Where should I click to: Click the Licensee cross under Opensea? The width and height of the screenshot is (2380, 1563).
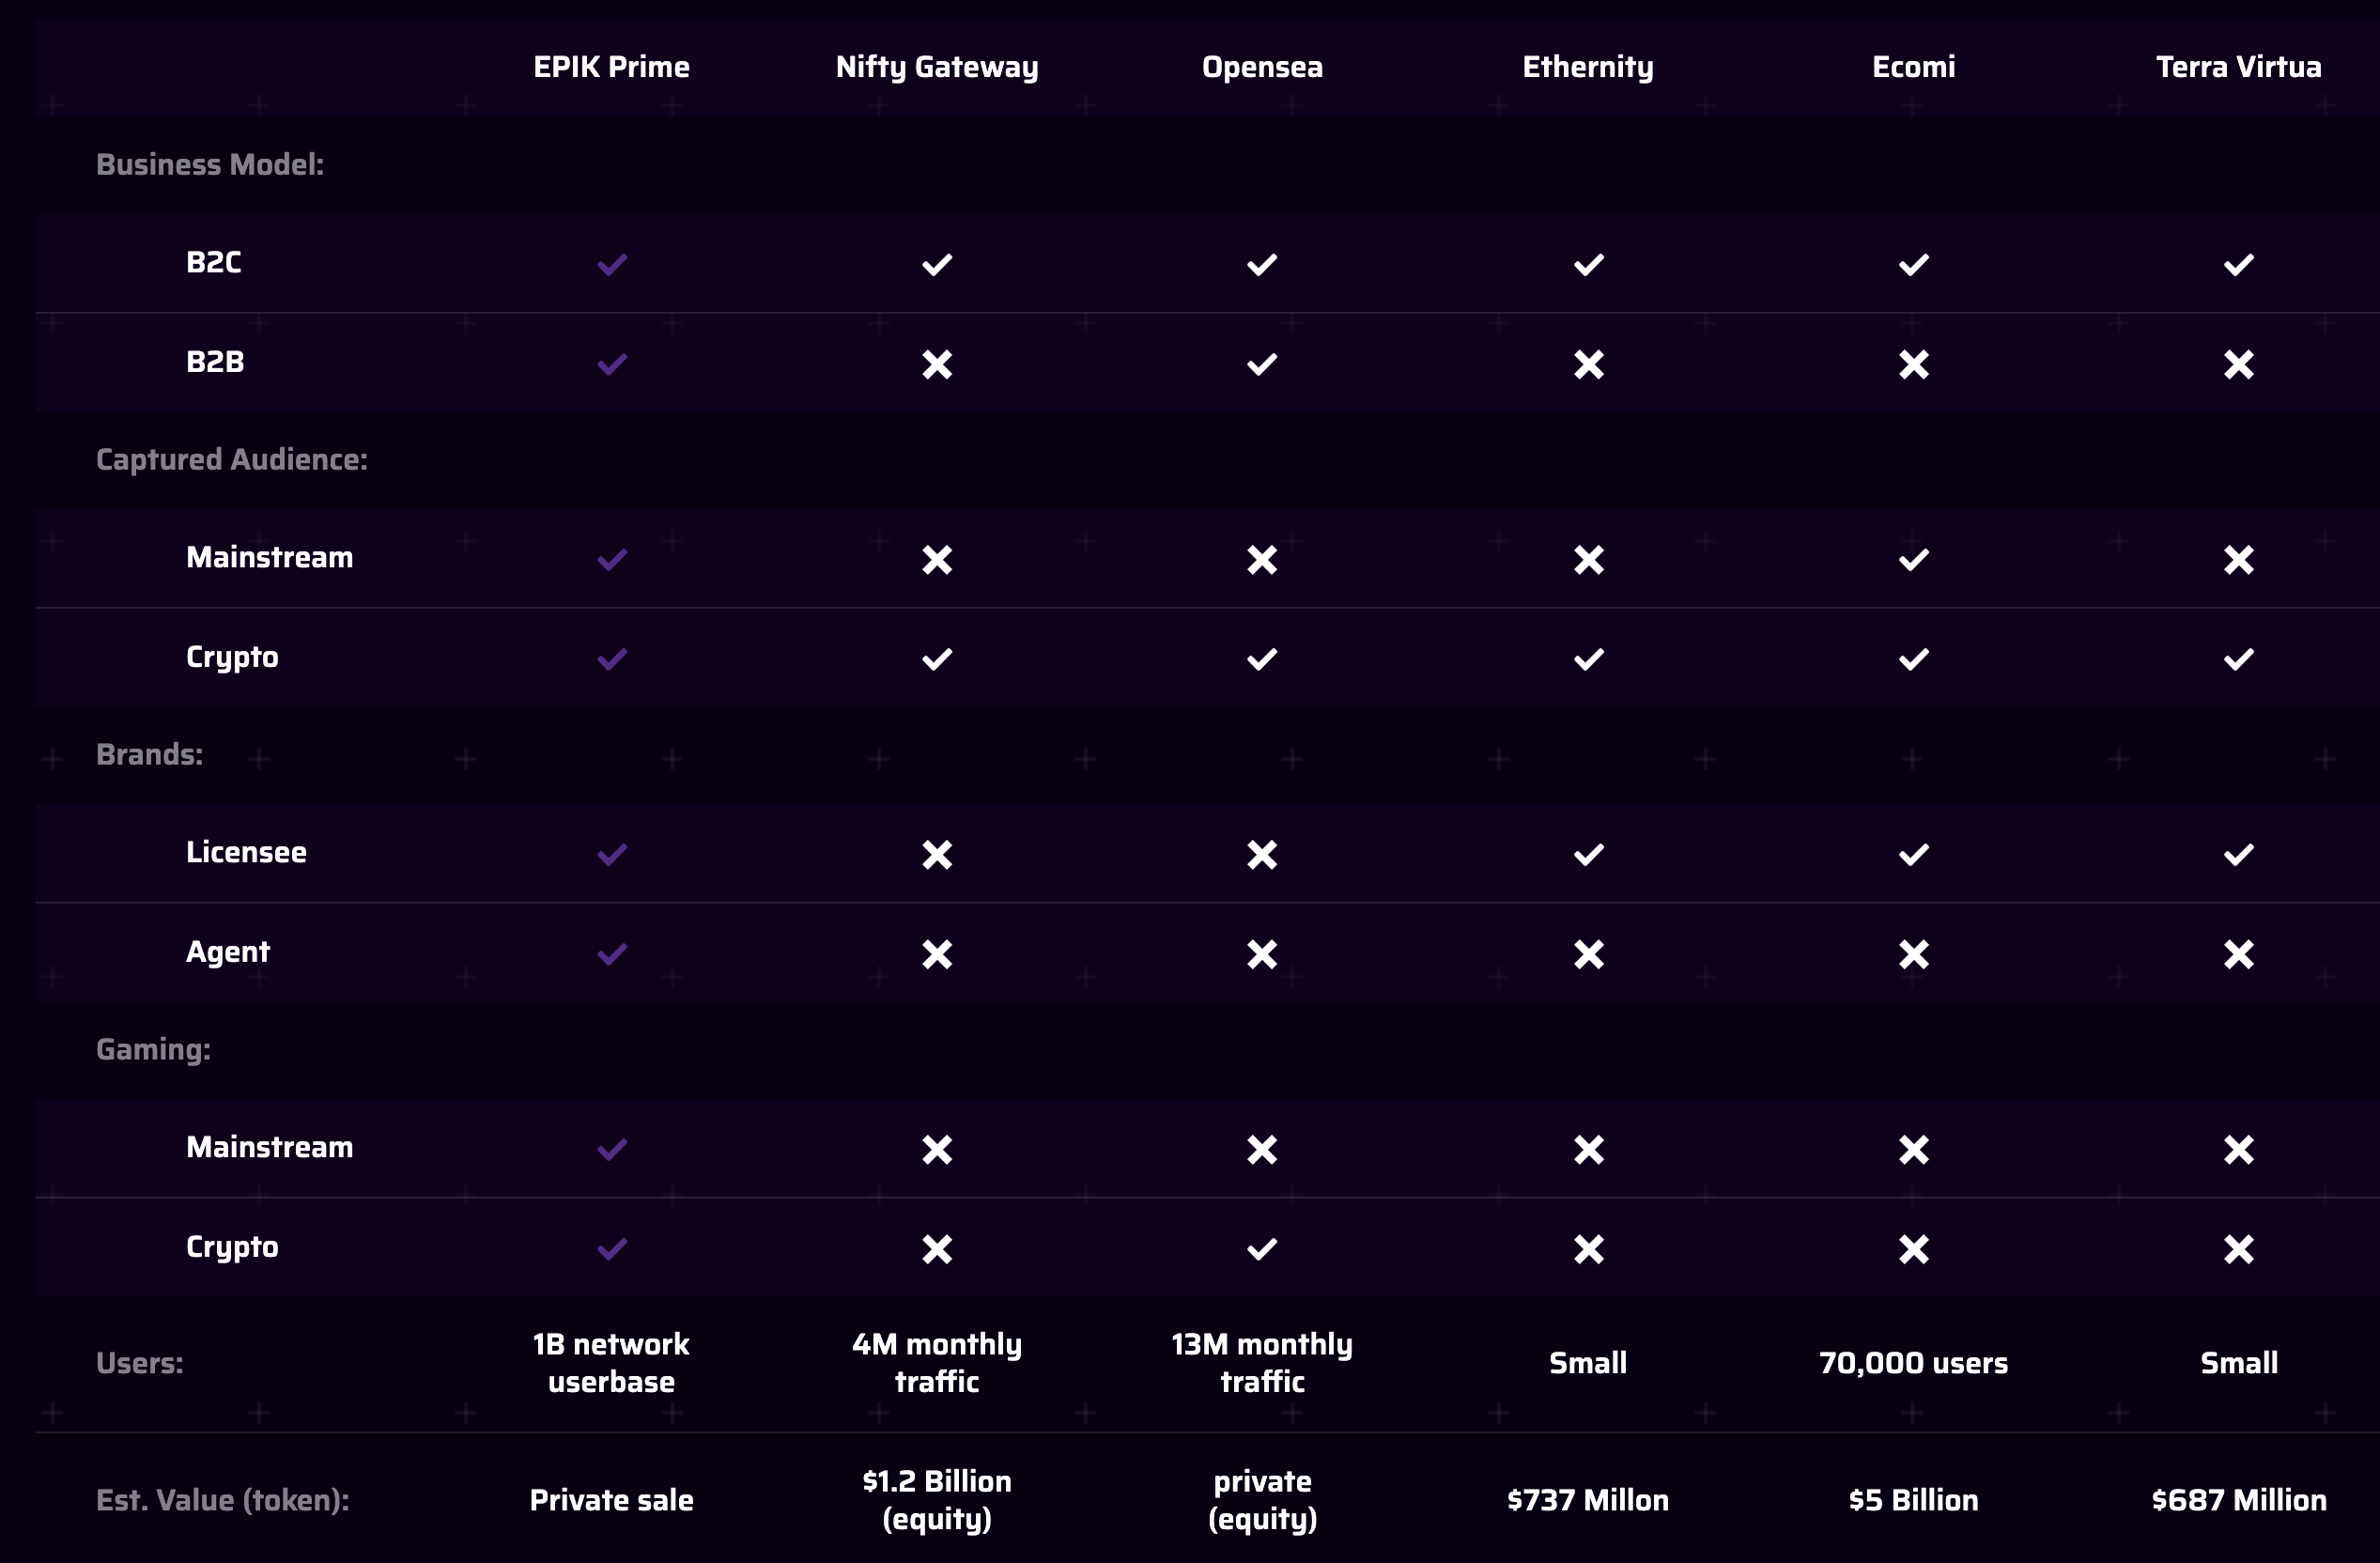1262,855
